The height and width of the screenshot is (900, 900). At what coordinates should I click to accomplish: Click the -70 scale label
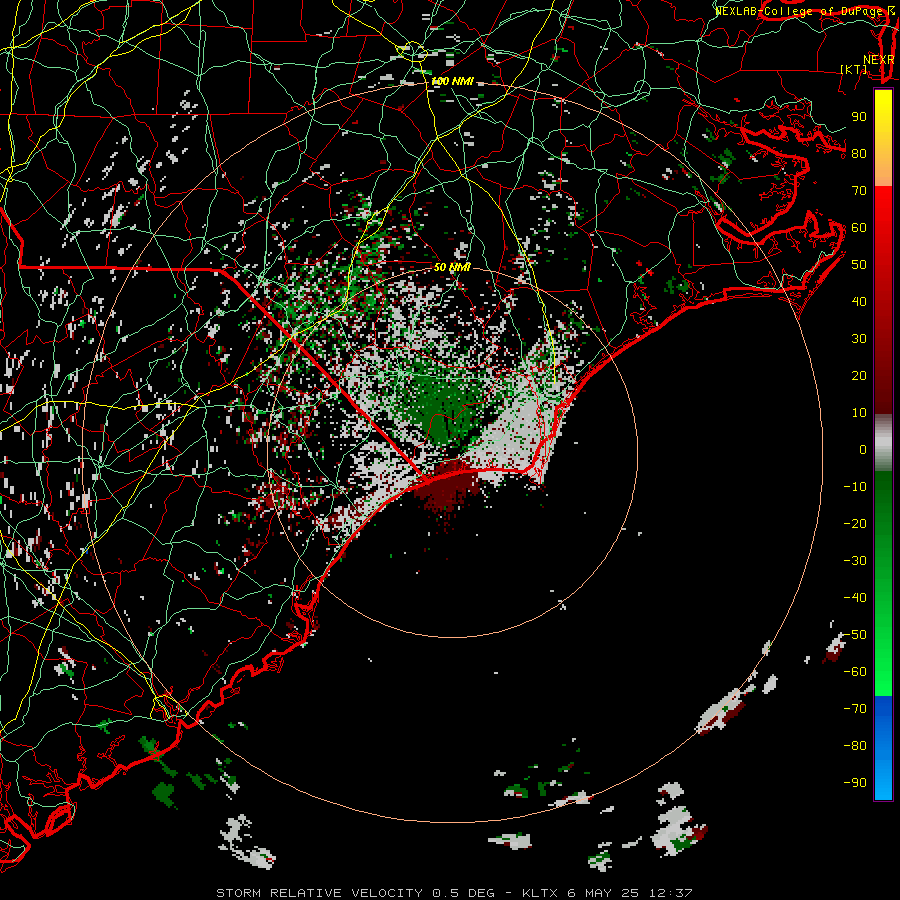tap(855, 709)
